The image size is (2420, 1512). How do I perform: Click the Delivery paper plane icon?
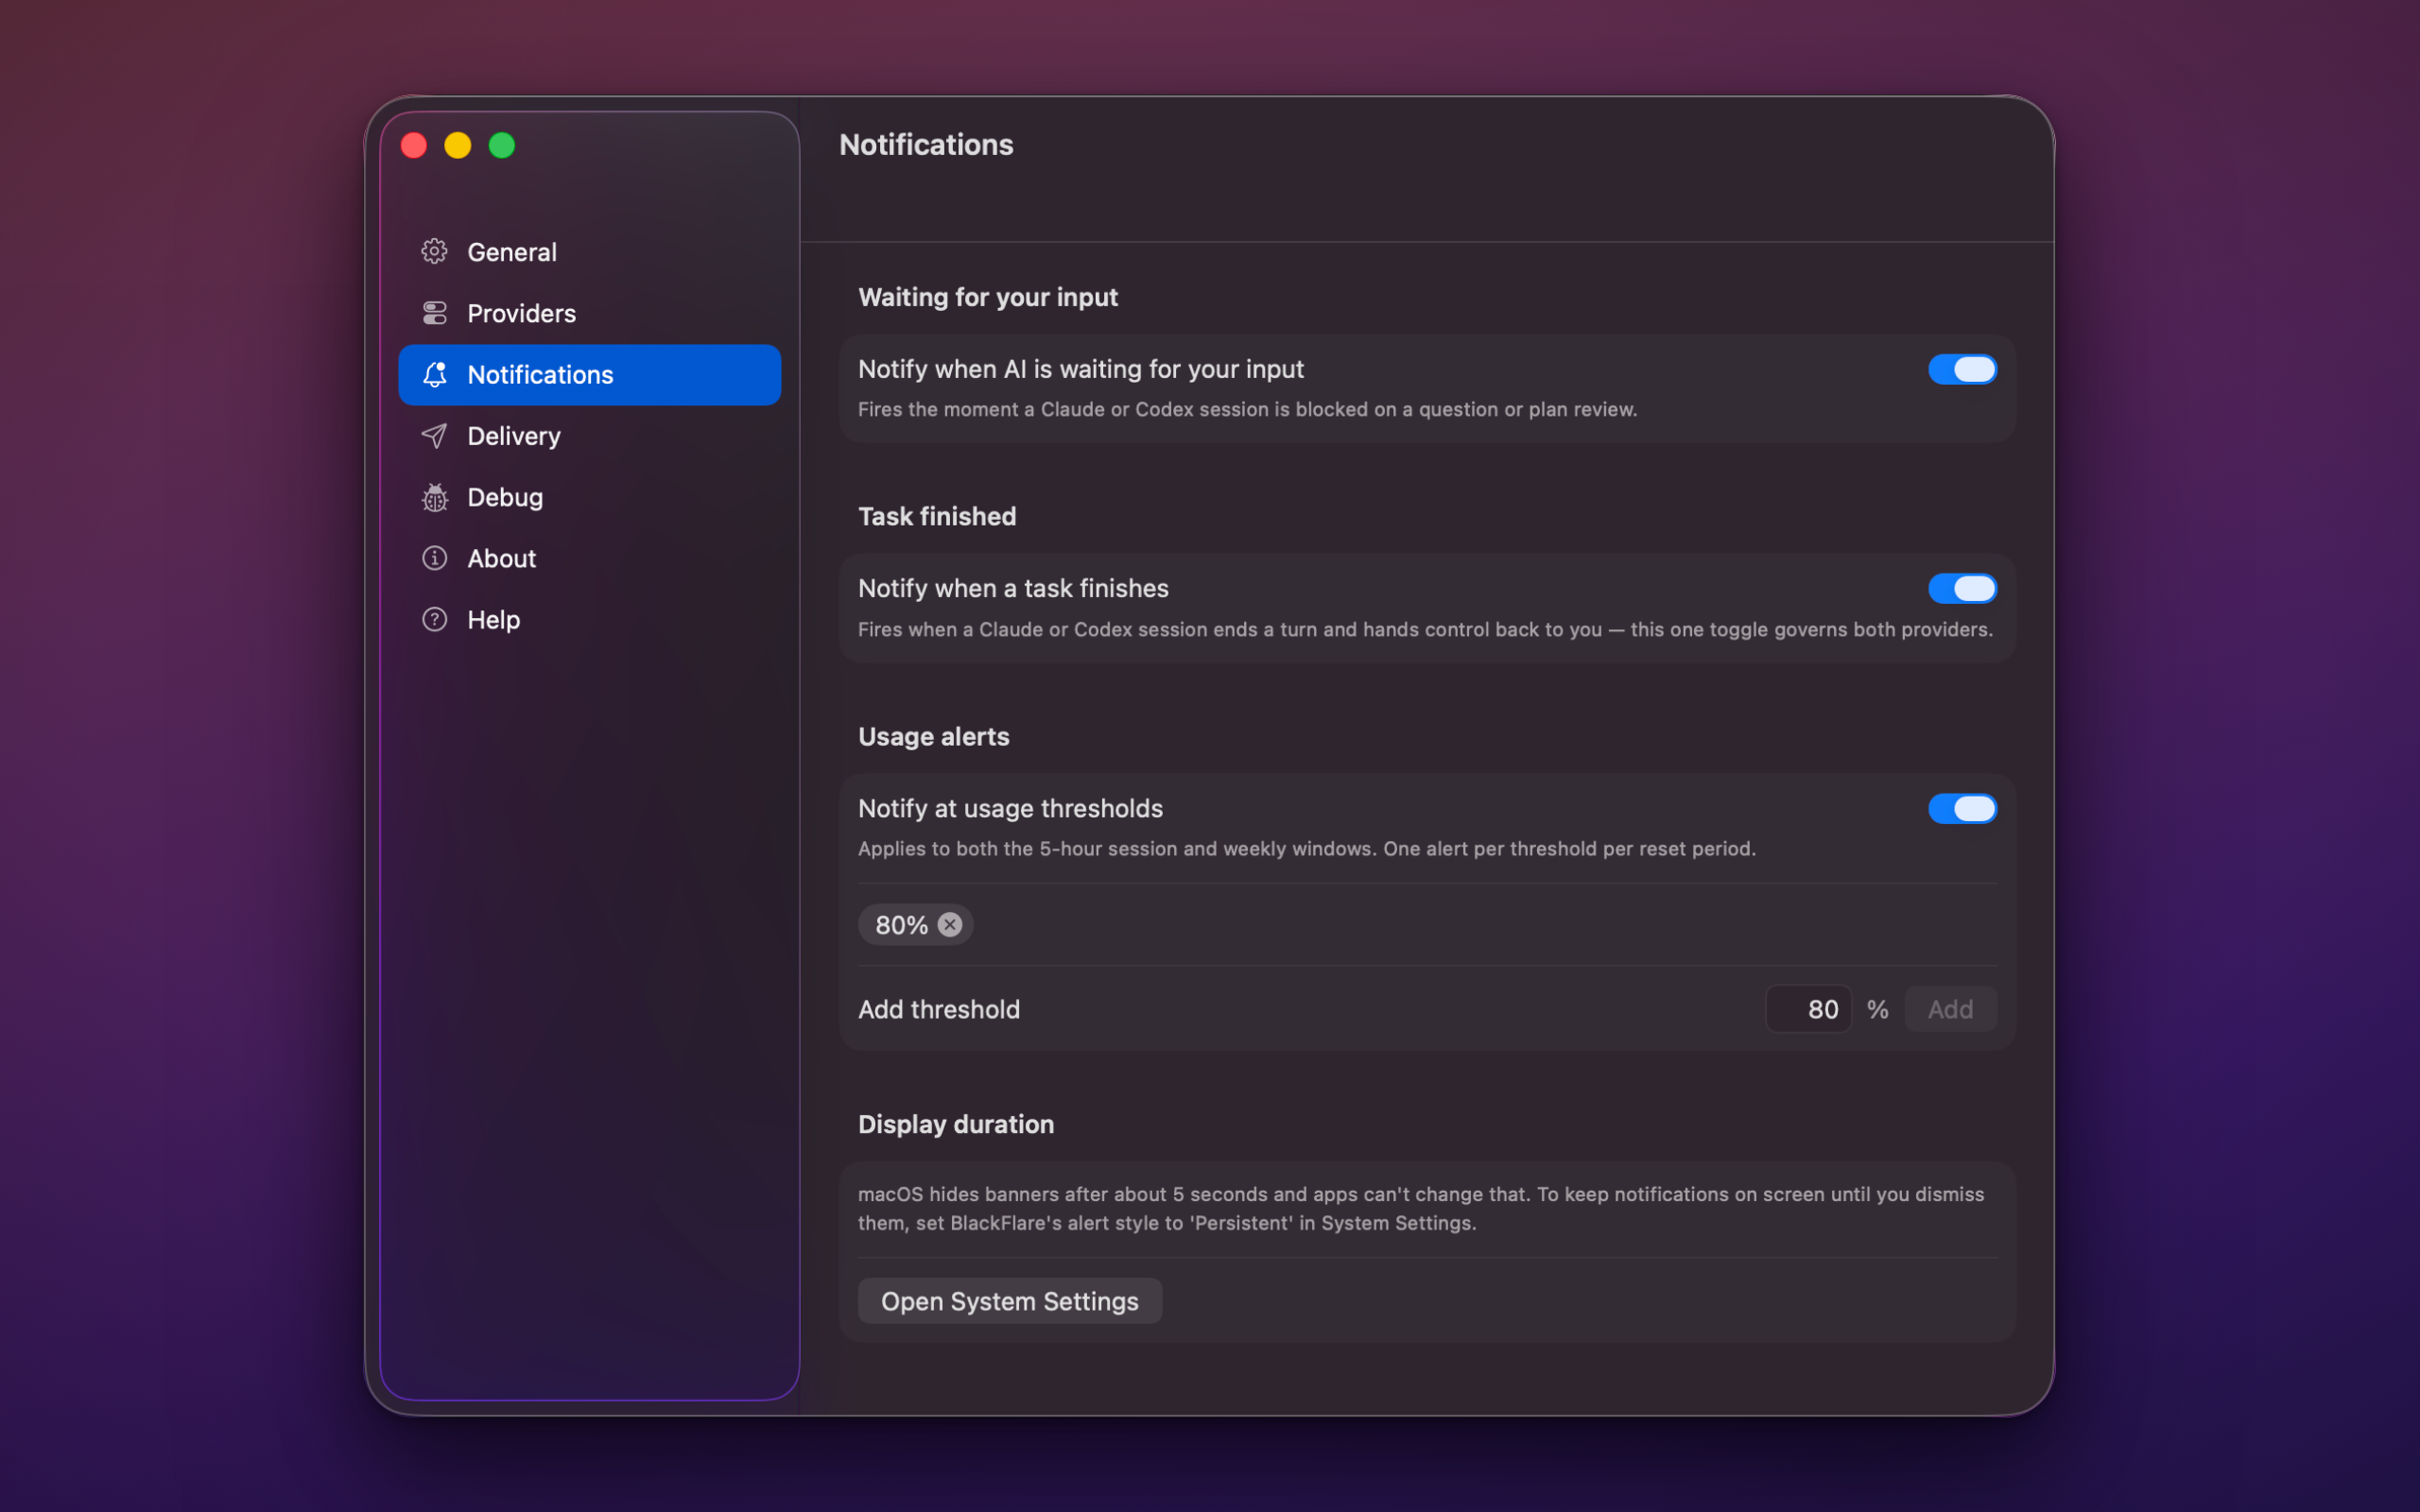pyautogui.click(x=434, y=436)
